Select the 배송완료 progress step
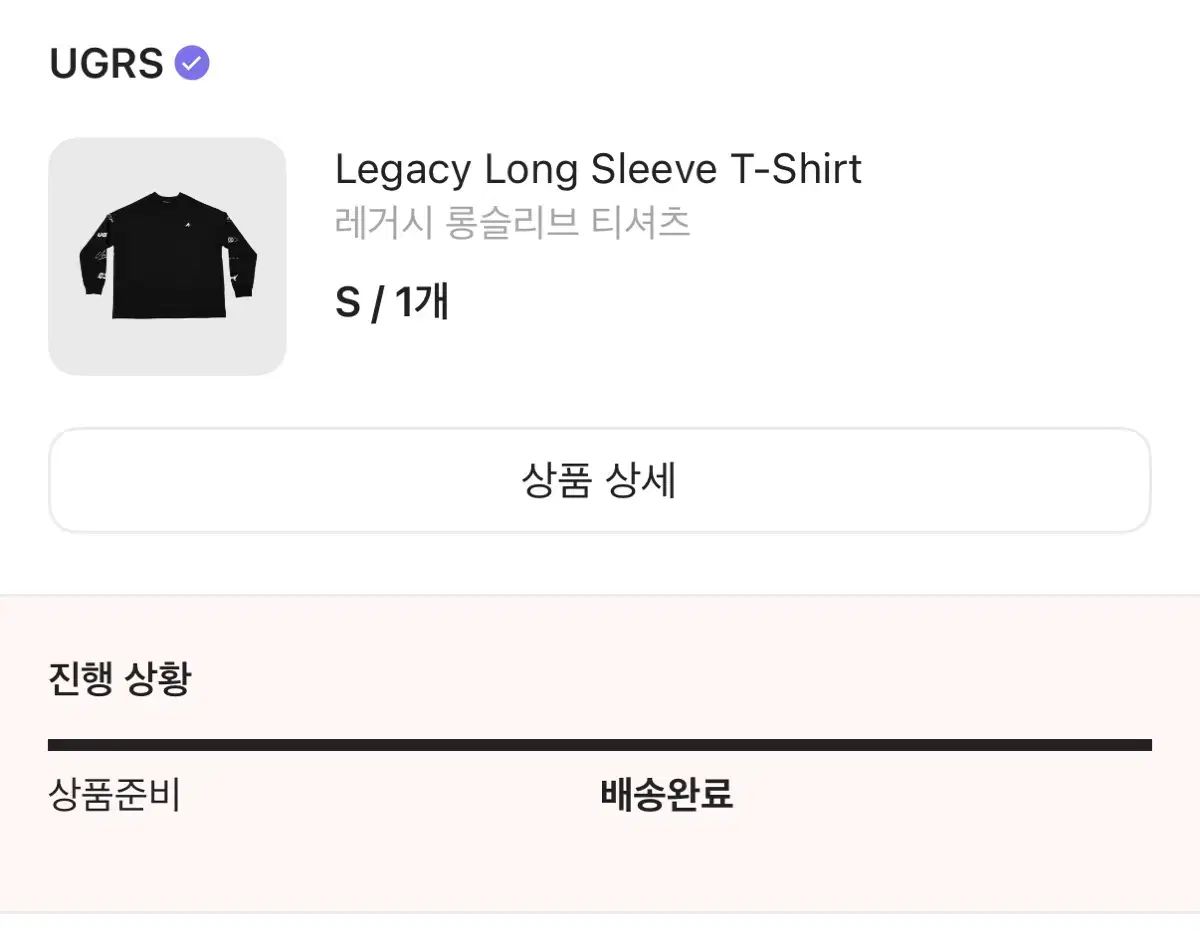The height and width of the screenshot is (937, 1200). tap(666, 795)
